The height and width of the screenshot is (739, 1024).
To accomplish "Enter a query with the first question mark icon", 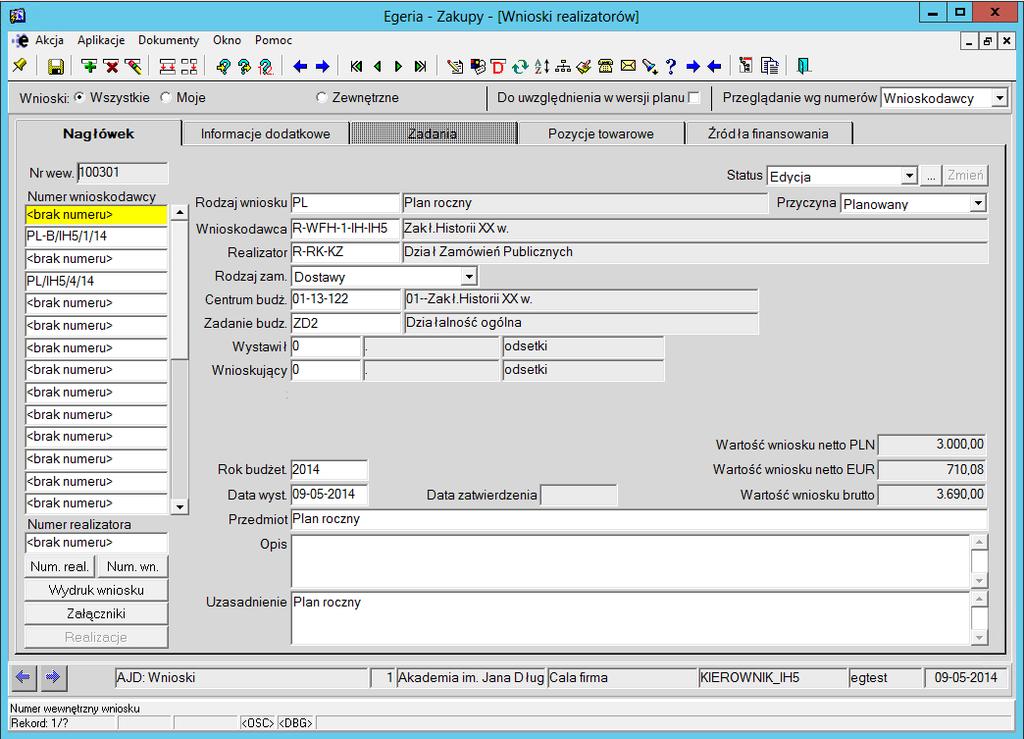I will pos(223,66).
